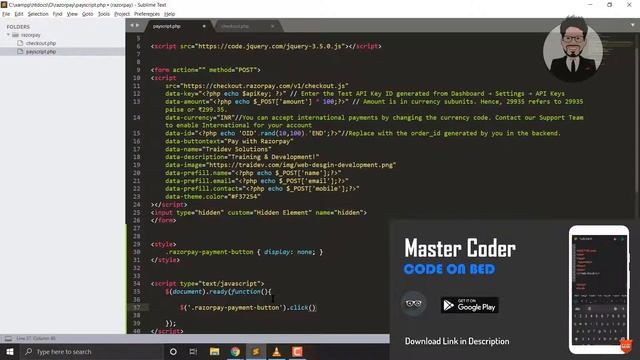Screen dimensions: 640x360
Task: Place cursor after .click() on line 37
Action: pyautogui.click(x=316, y=307)
